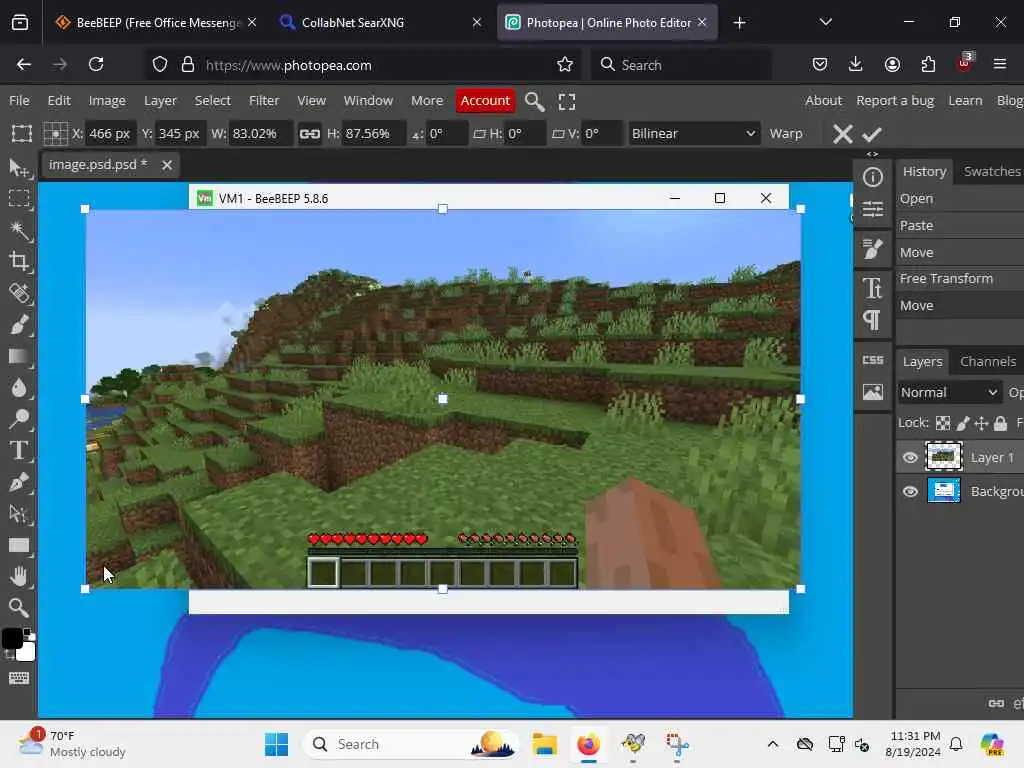Select the Crop tool
Image resolution: width=1024 pixels, height=768 pixels.
[x=19, y=261]
